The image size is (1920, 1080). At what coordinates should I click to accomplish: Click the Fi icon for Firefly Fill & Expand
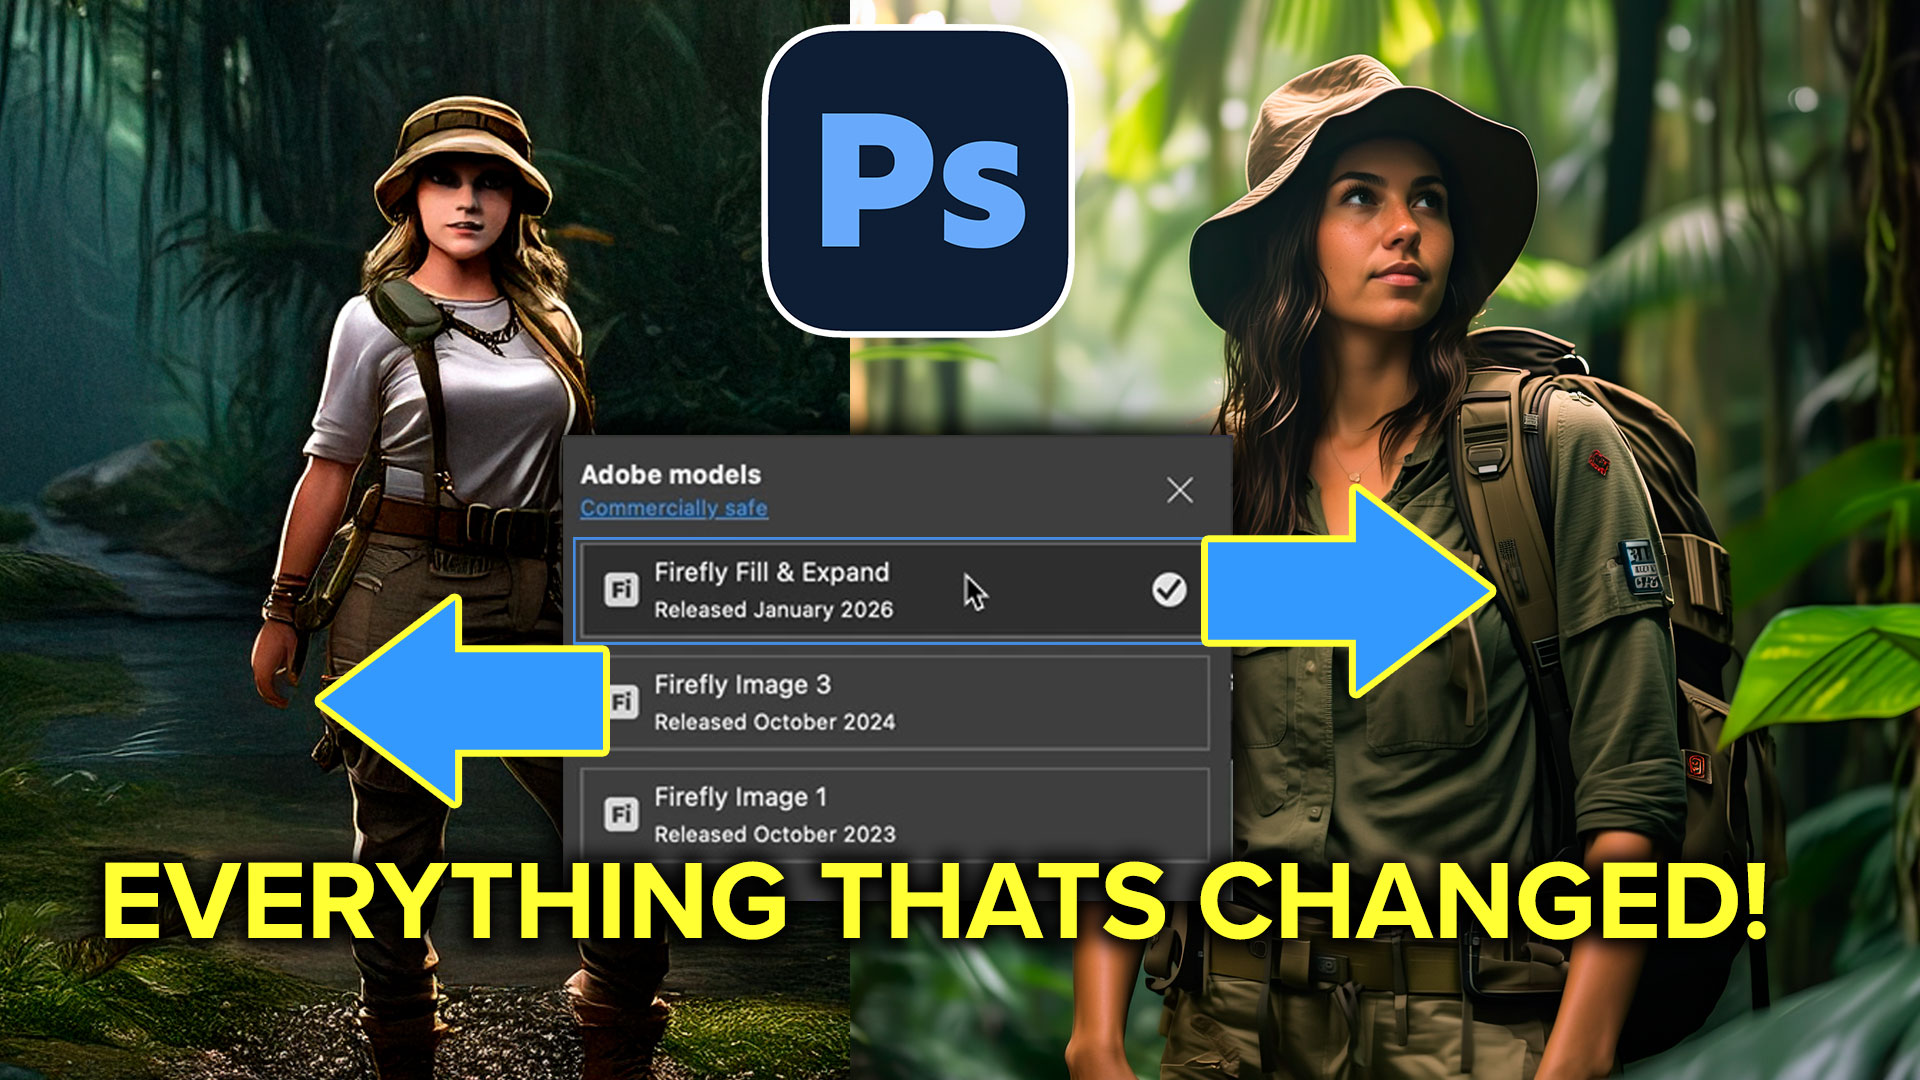[622, 588]
